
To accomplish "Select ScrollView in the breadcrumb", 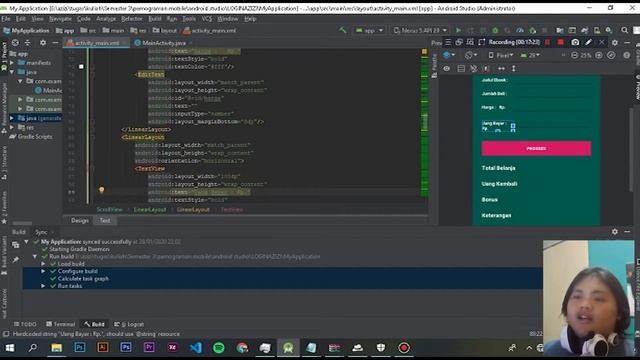I will pyautogui.click(x=109, y=209).
